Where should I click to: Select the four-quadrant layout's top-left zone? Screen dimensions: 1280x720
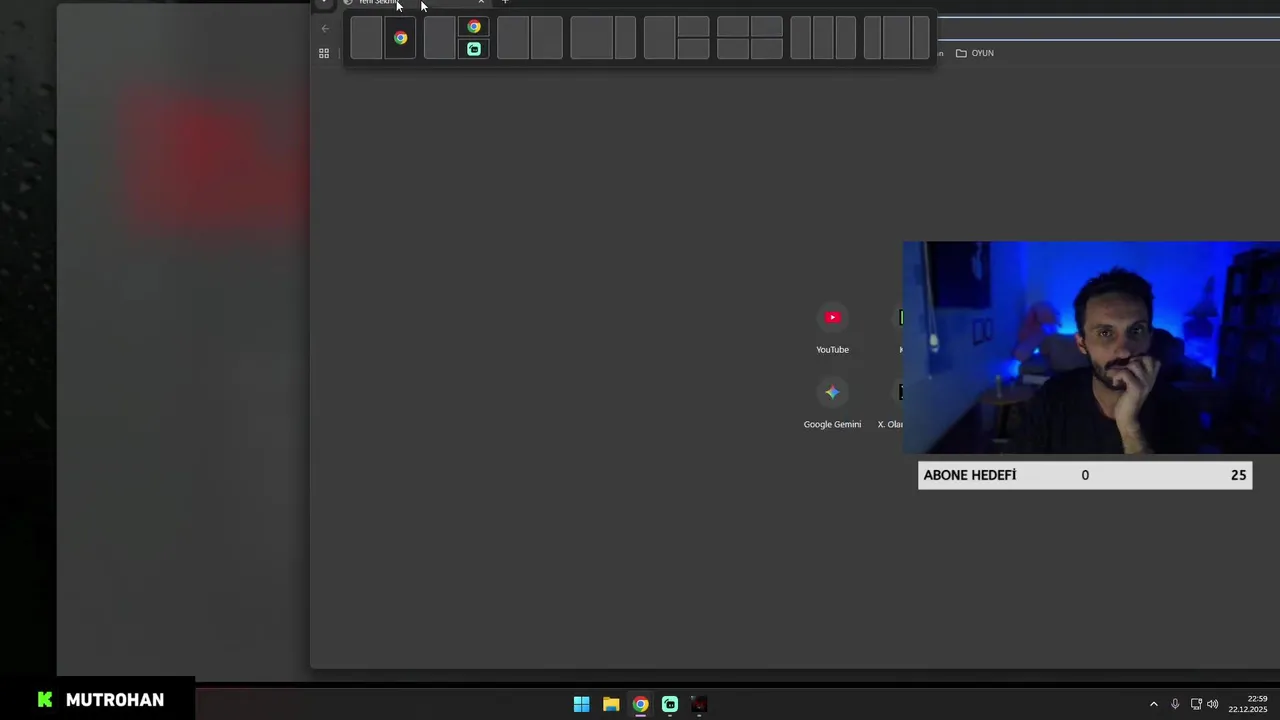(733, 27)
